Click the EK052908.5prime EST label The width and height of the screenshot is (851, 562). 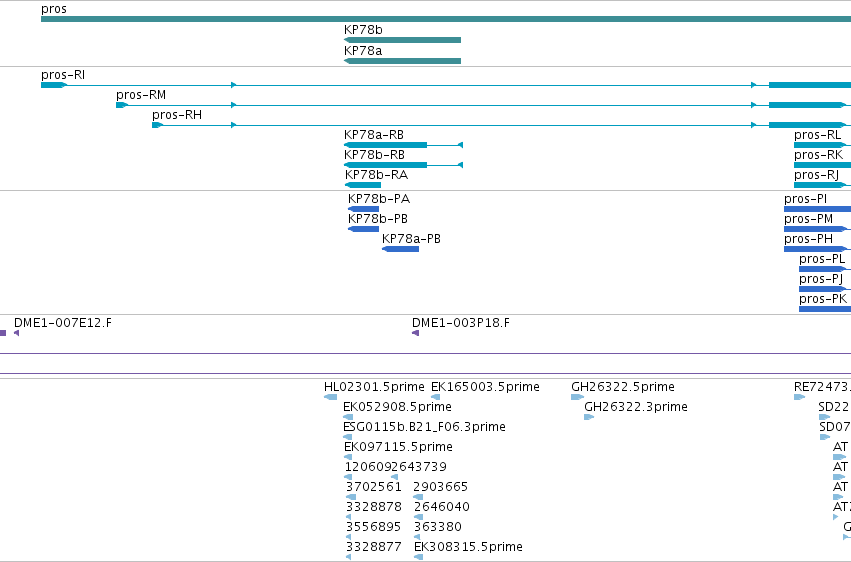click(x=397, y=407)
